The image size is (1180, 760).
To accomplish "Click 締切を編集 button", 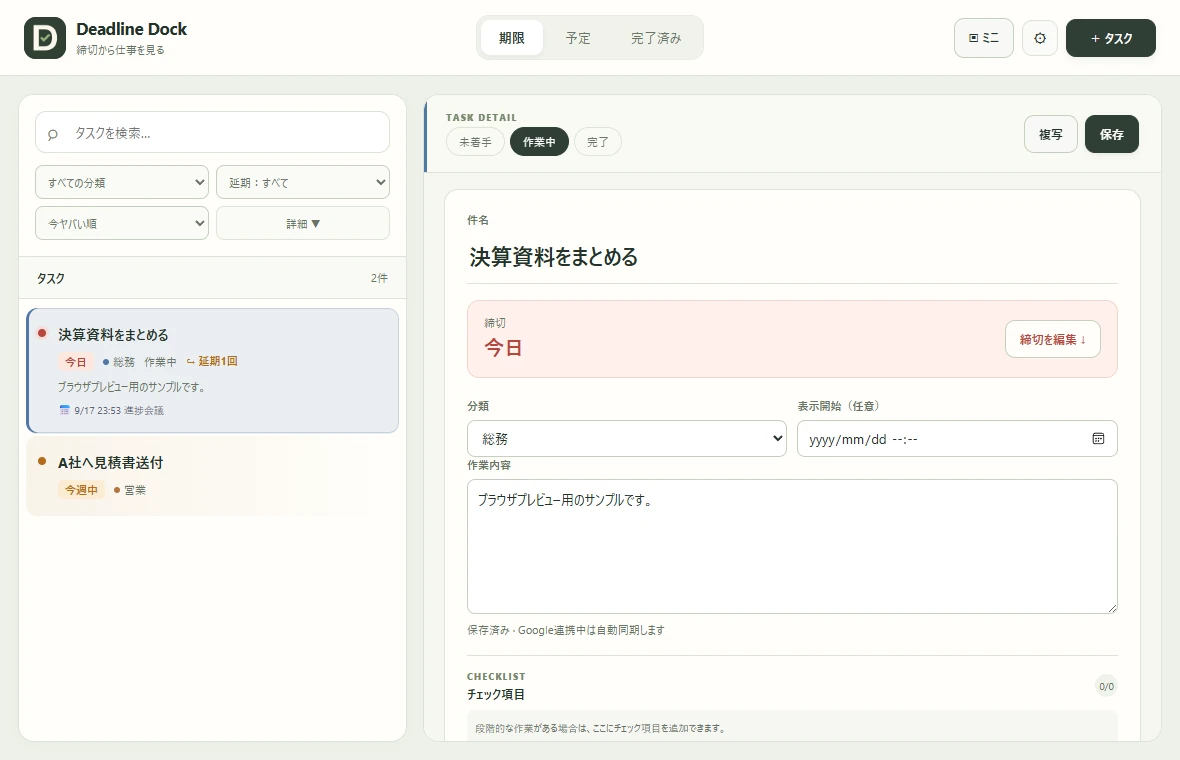I will (x=1053, y=339).
